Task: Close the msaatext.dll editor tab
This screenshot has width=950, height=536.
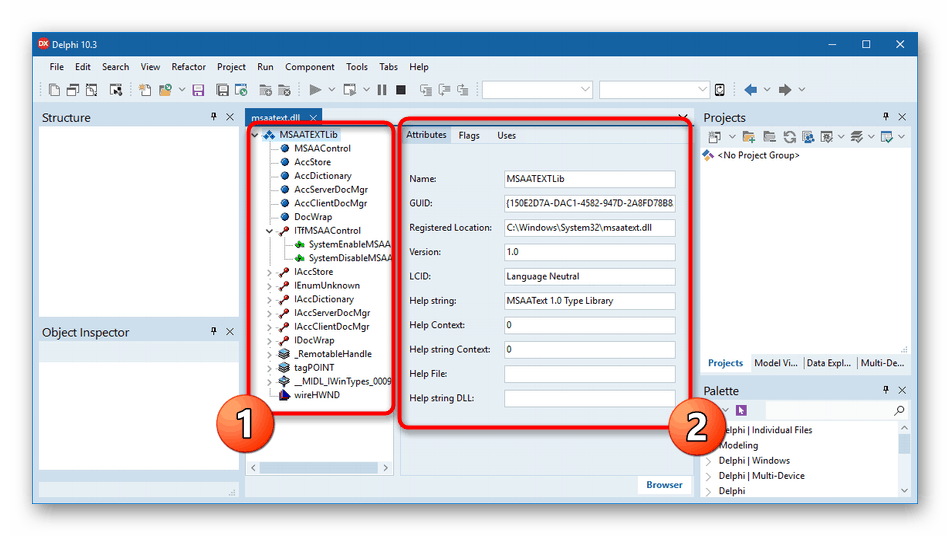Action: 313,117
